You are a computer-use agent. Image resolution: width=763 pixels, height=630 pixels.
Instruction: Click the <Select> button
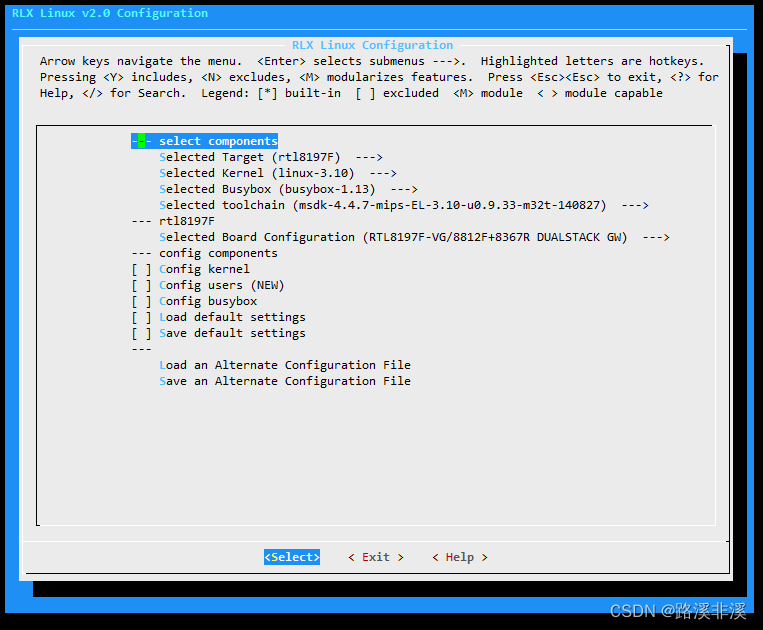click(292, 557)
